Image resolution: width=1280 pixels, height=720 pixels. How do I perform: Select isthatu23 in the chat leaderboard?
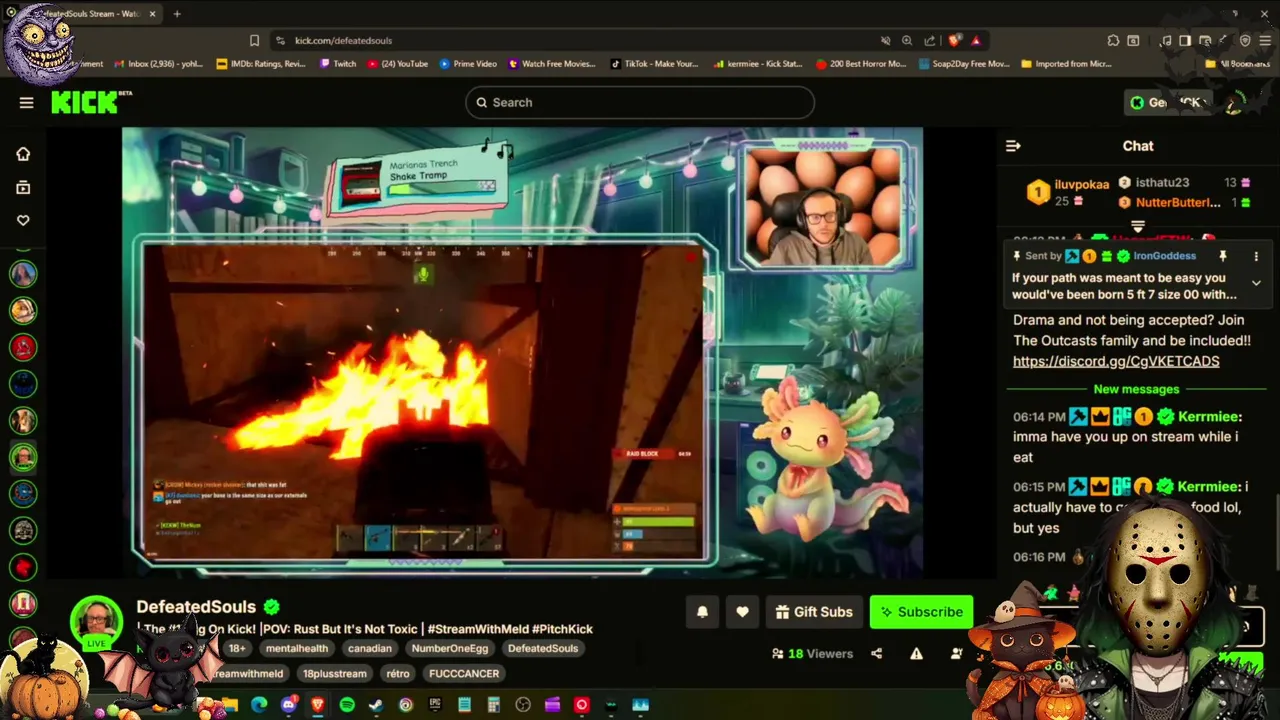pyautogui.click(x=1162, y=183)
